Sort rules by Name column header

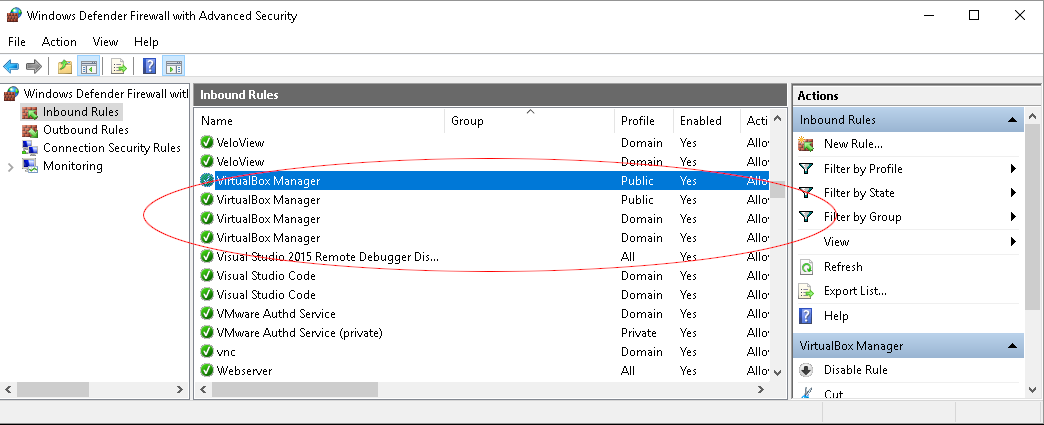[x=320, y=121]
